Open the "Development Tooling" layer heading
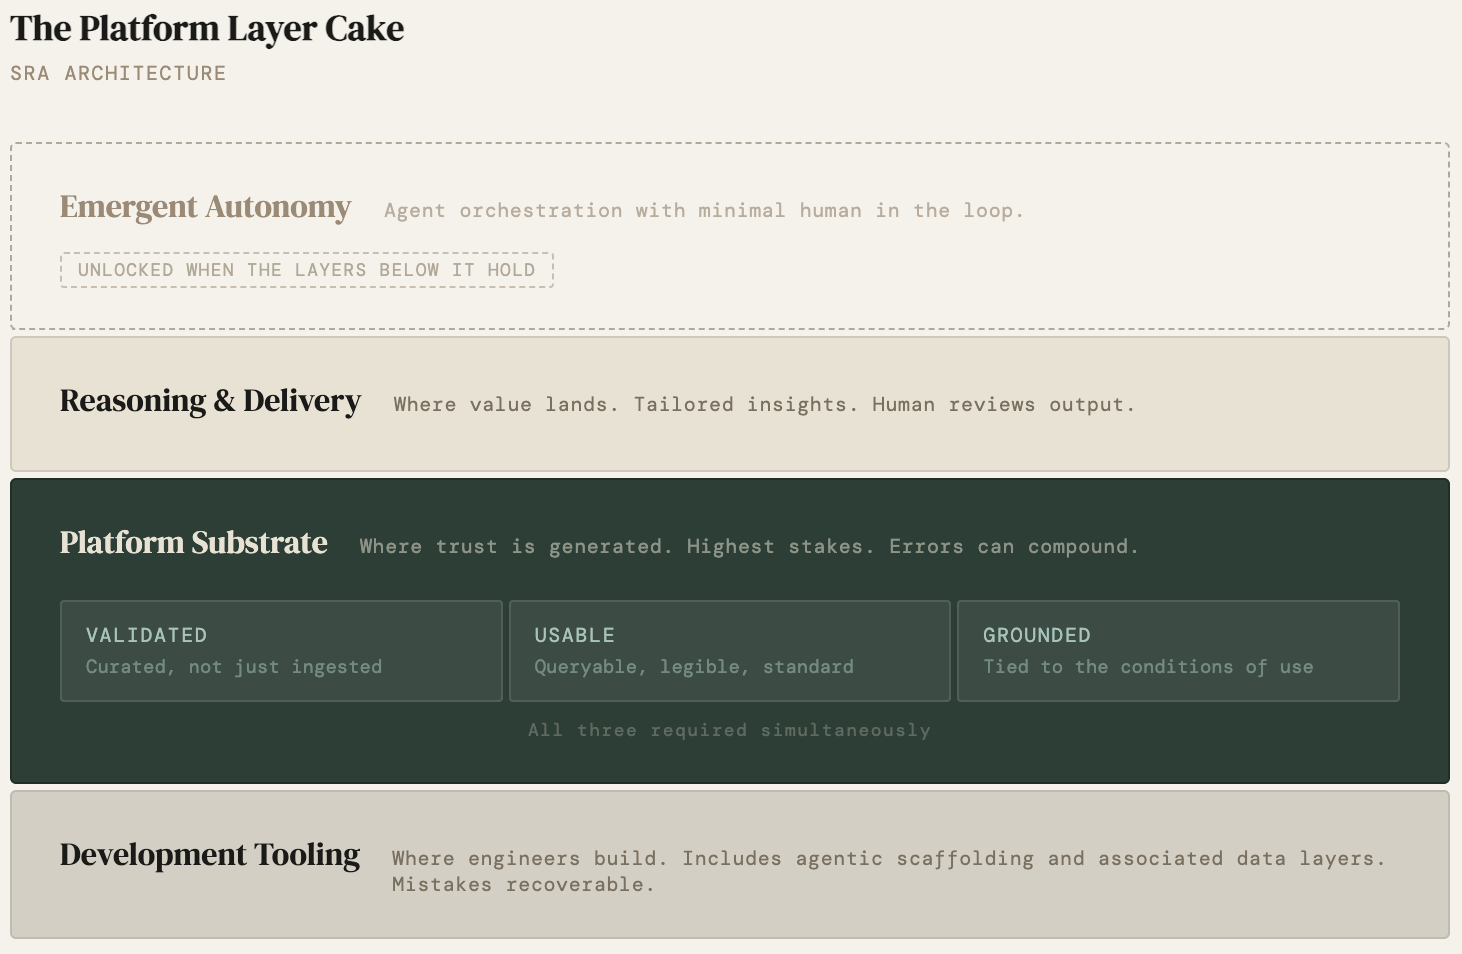 210,855
